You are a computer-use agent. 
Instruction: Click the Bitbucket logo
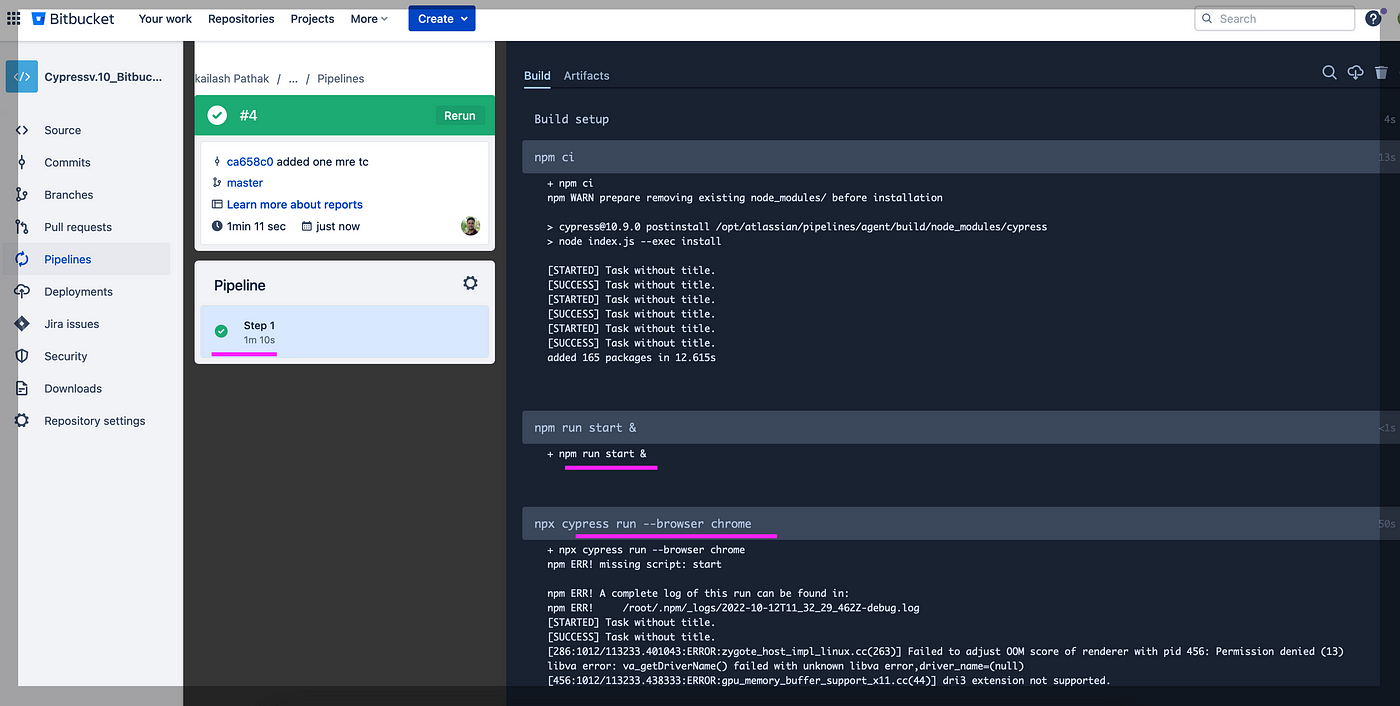pyautogui.click(x=73, y=19)
